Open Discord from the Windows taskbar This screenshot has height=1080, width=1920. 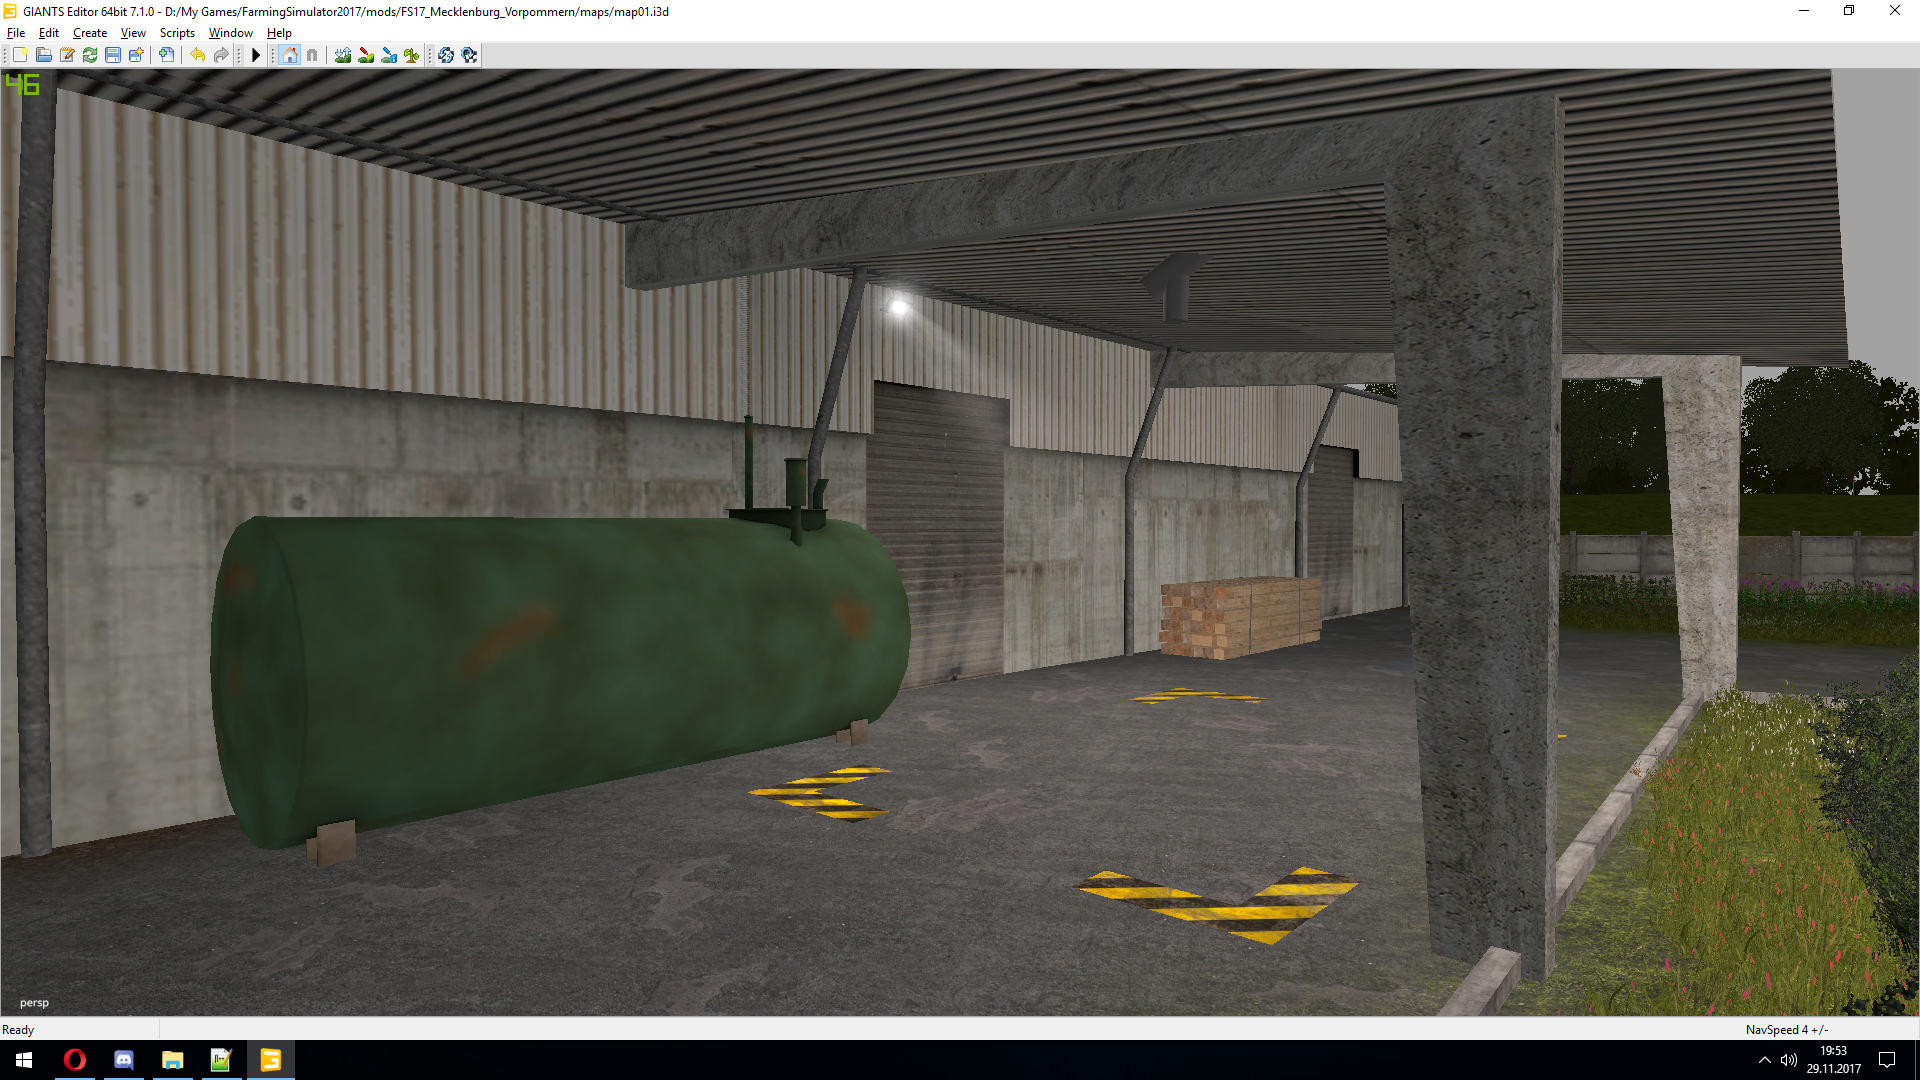tap(124, 1060)
